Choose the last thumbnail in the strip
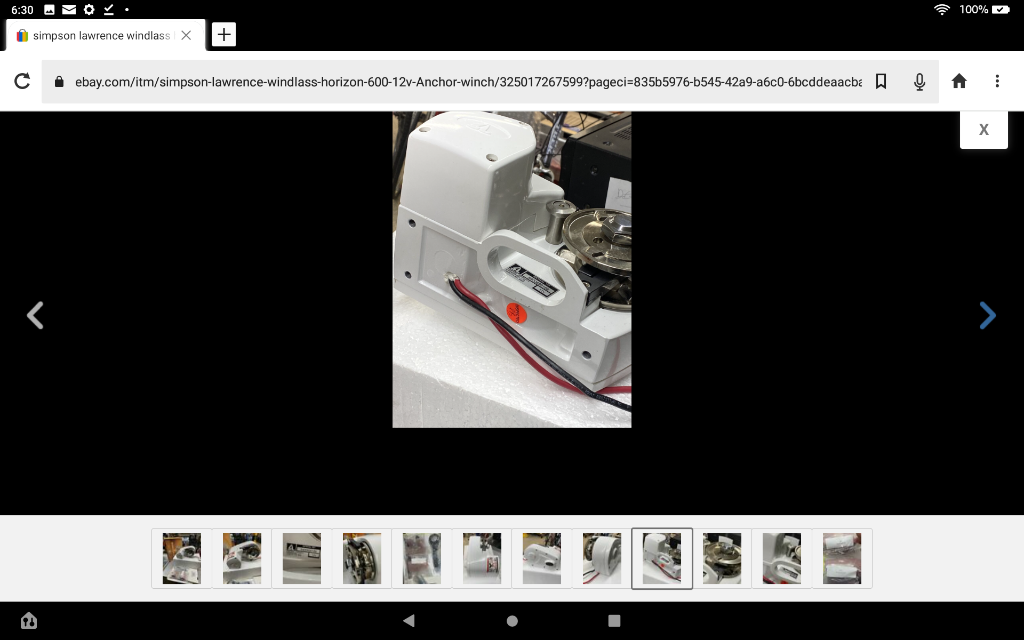The image size is (1024, 640). (x=842, y=558)
